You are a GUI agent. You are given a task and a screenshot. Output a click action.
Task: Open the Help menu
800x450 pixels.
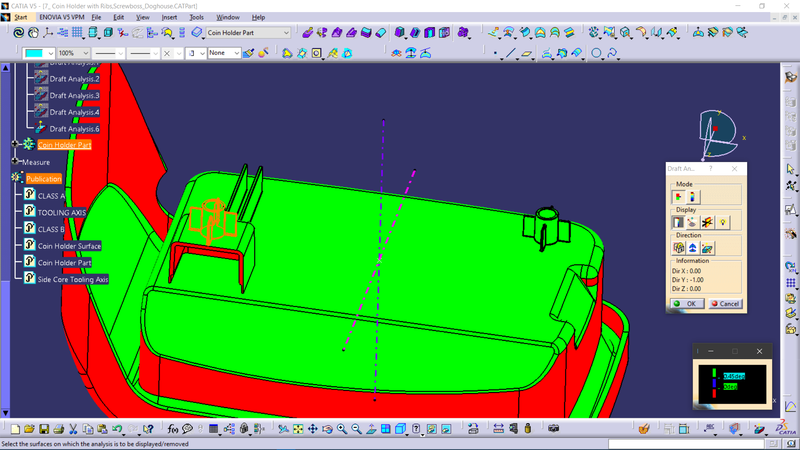point(258,17)
